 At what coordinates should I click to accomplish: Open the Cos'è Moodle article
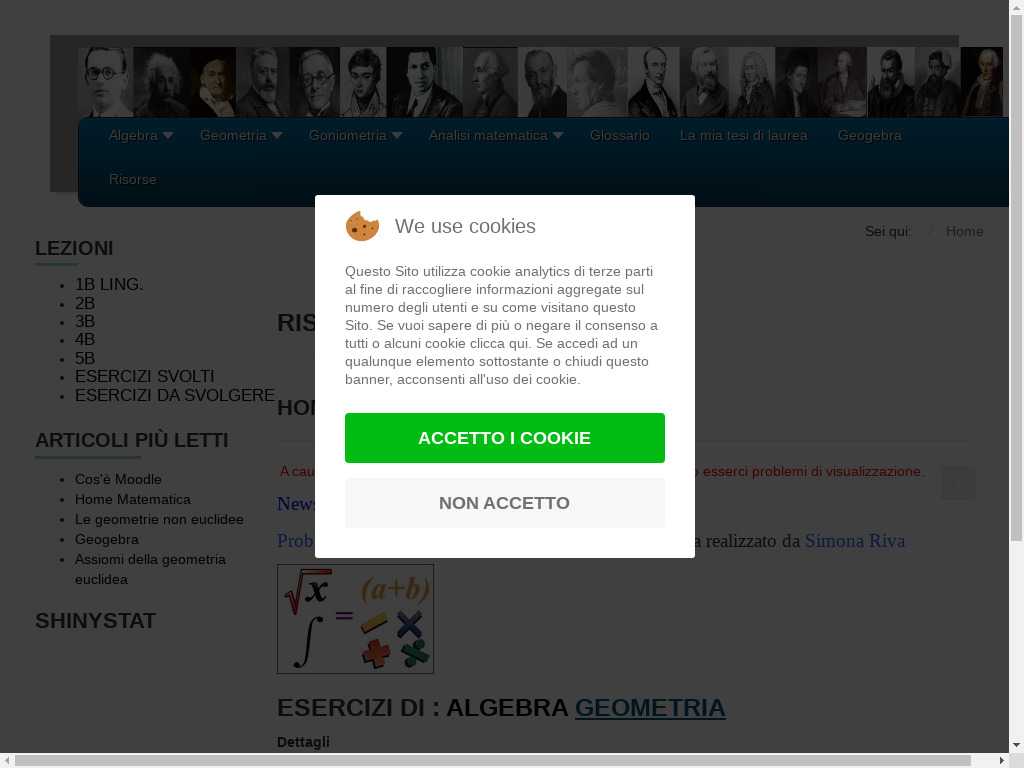click(118, 479)
